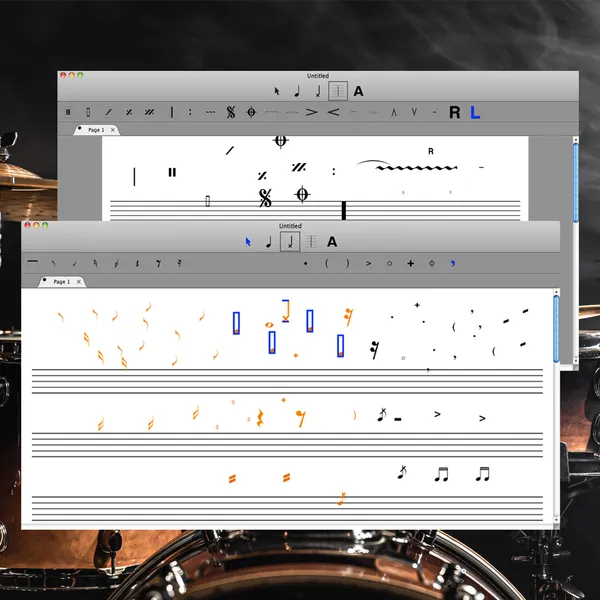
Task: Choose the accent mark in front window toolbar
Action: tap(368, 263)
